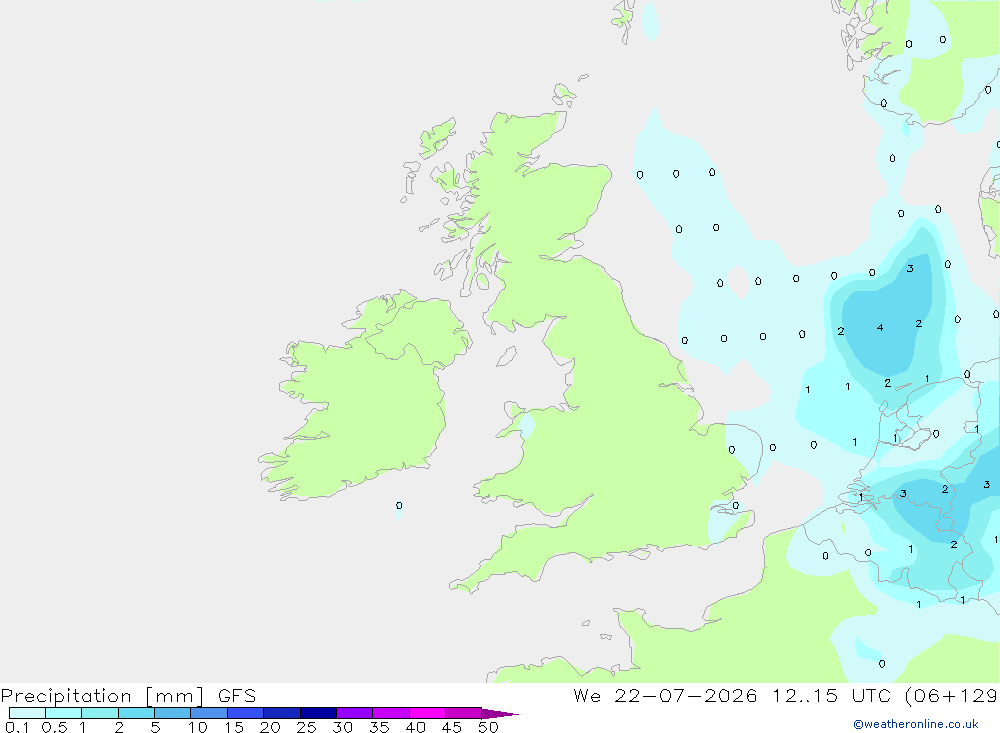
Task: Click the 'Precipitation [mm]' title label
Action: (x=102, y=696)
